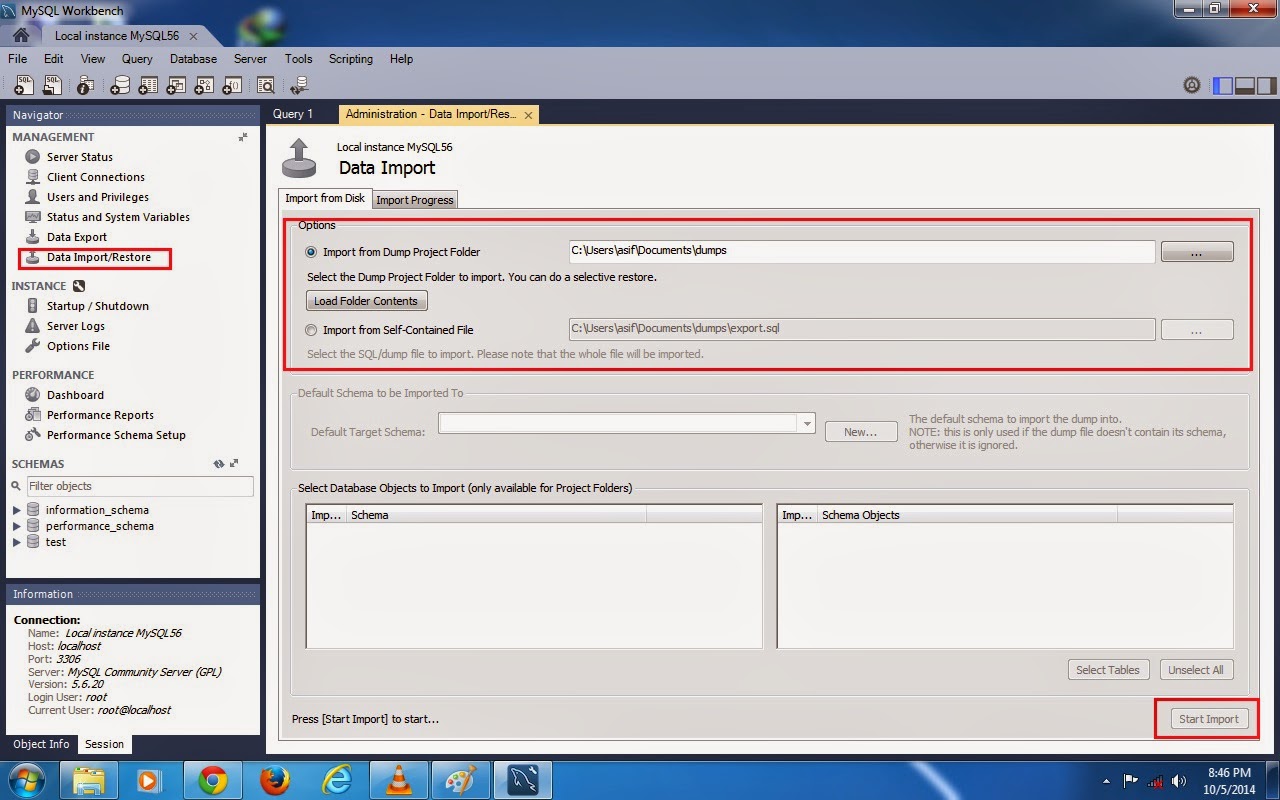Open Users and Privileges
Viewport: 1280px width, 800px height.
tap(97, 197)
